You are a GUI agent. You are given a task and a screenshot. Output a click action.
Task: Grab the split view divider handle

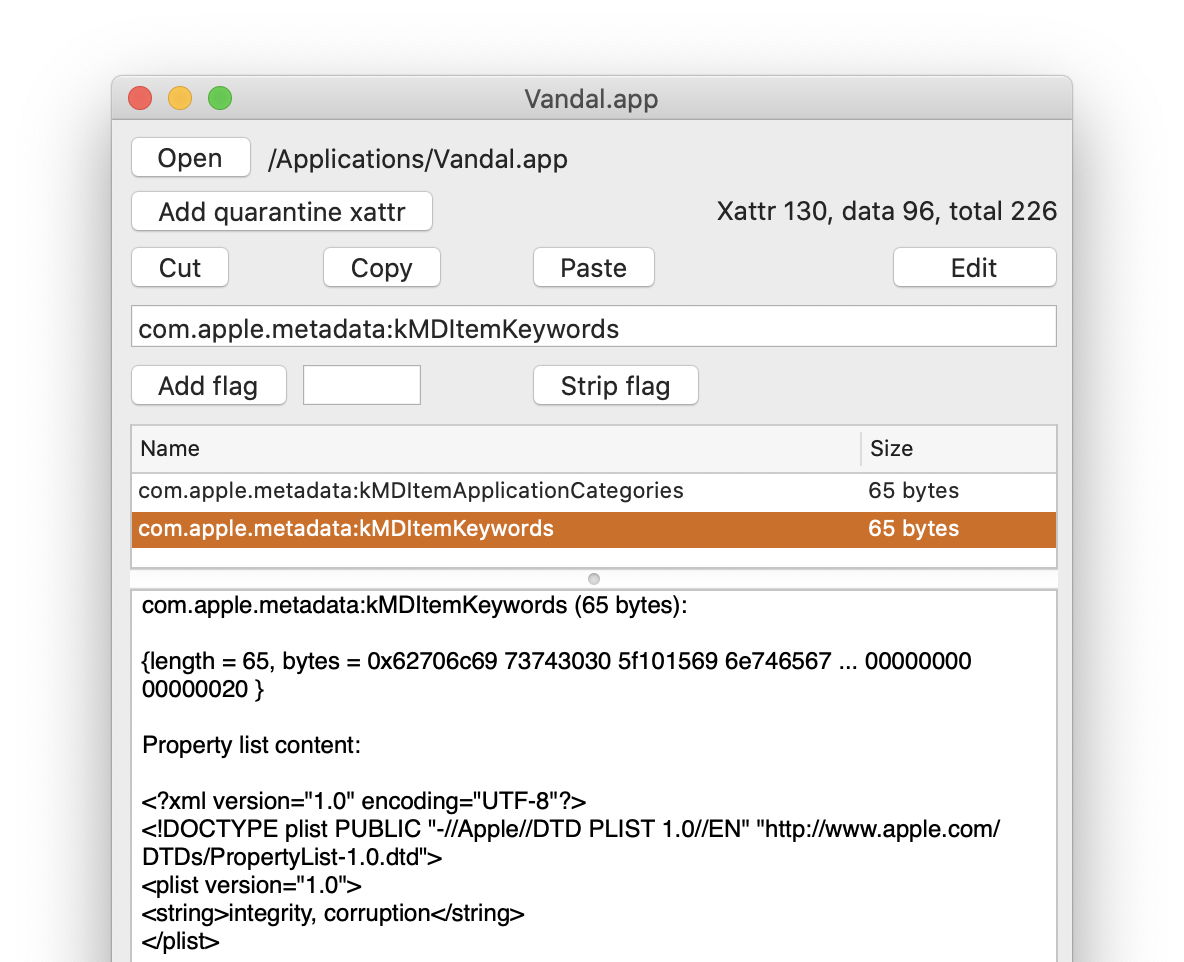[x=593, y=579]
